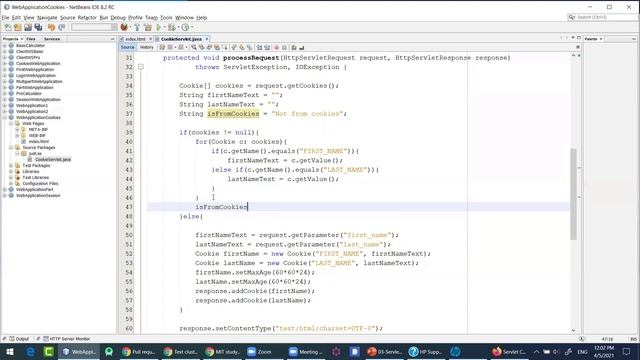
Task: Expand the Libraries node
Action: (x=11, y=171)
